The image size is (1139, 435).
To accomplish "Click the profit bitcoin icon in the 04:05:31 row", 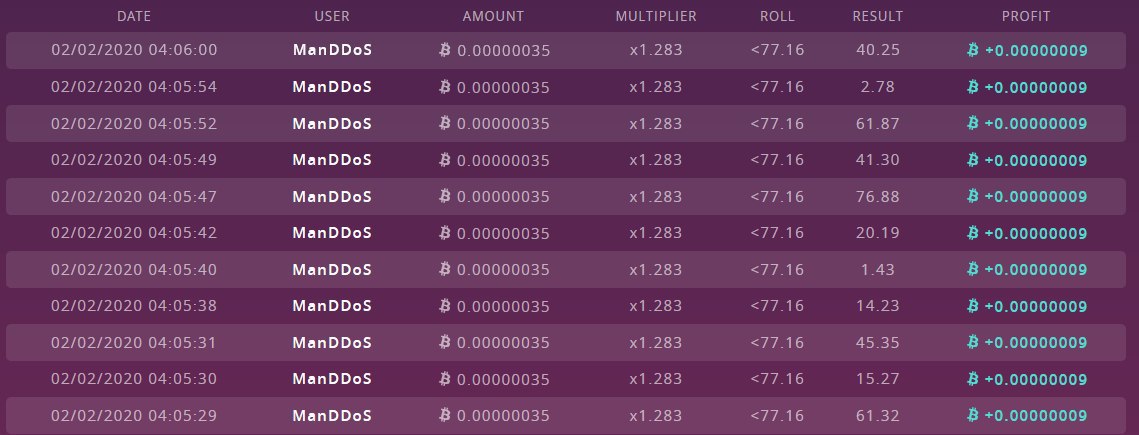I will [973, 341].
